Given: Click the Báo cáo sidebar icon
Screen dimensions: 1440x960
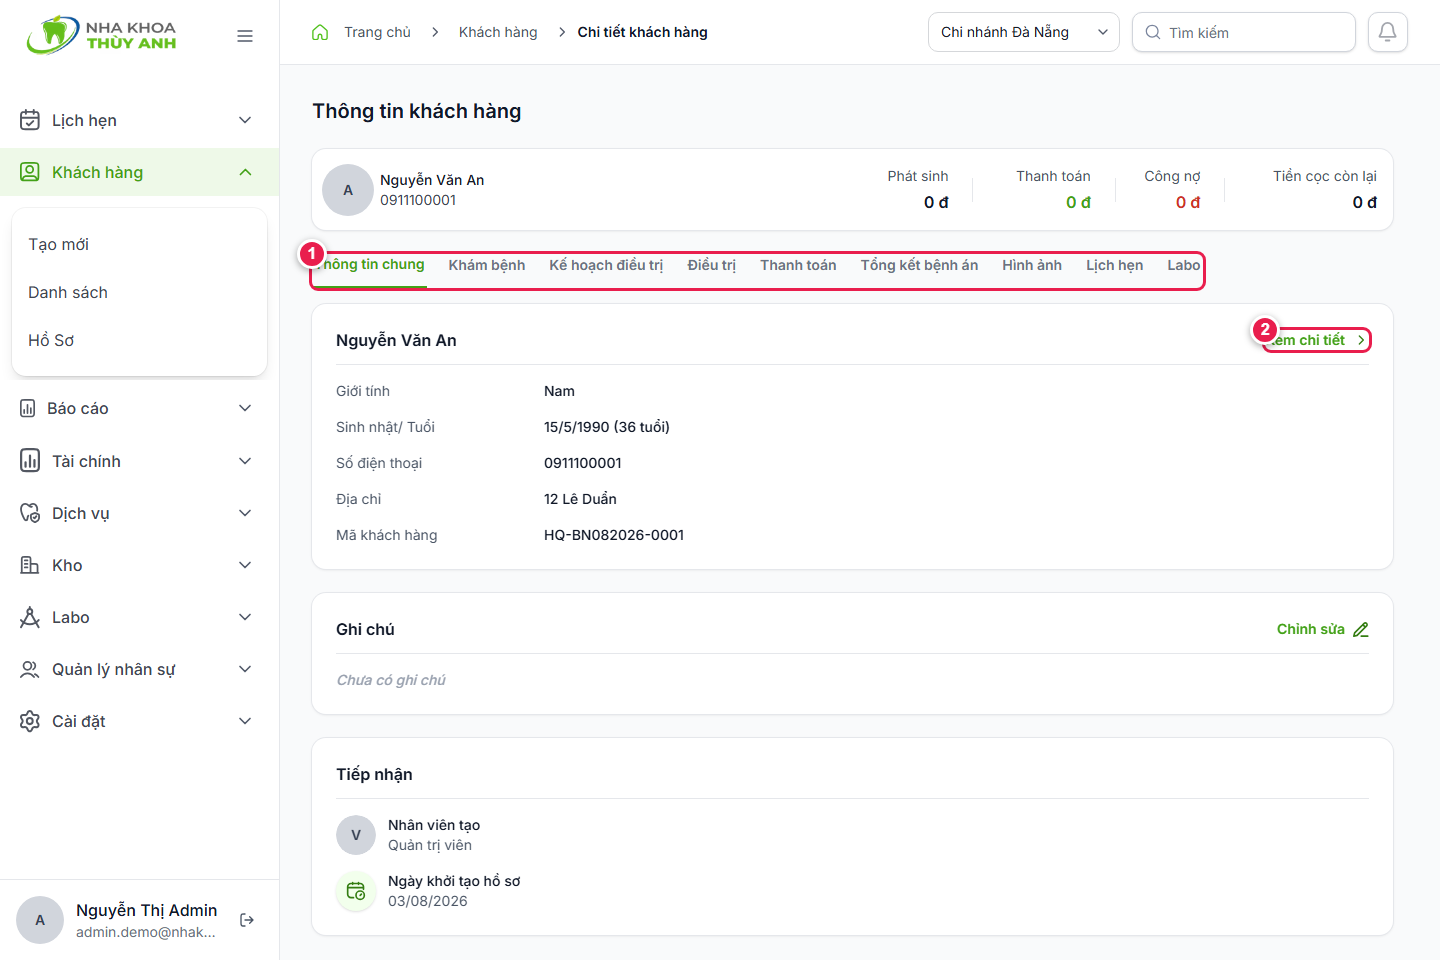Looking at the screenshot, I should (28, 408).
